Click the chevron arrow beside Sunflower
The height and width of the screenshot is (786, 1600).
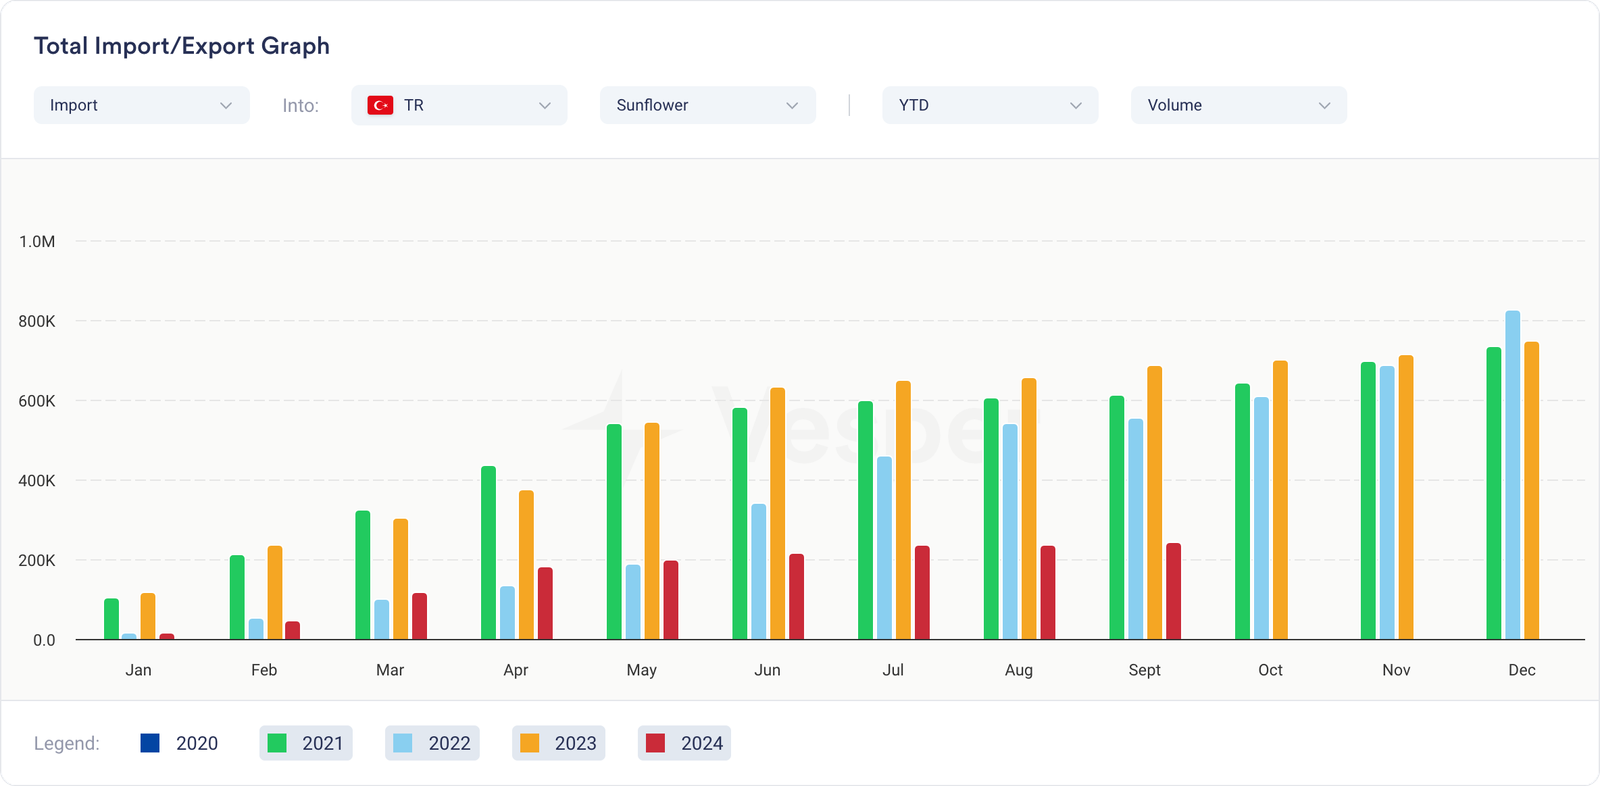pyautogui.click(x=792, y=106)
